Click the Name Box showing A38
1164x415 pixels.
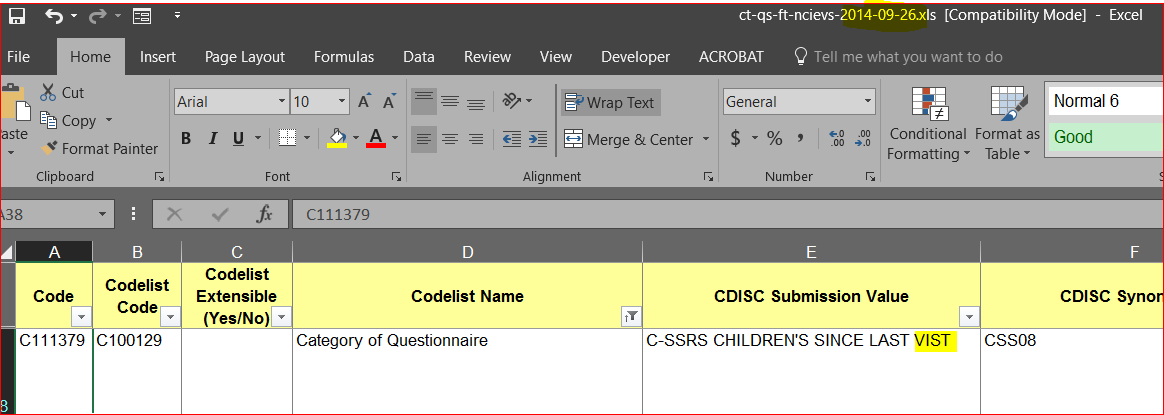click(x=56, y=215)
